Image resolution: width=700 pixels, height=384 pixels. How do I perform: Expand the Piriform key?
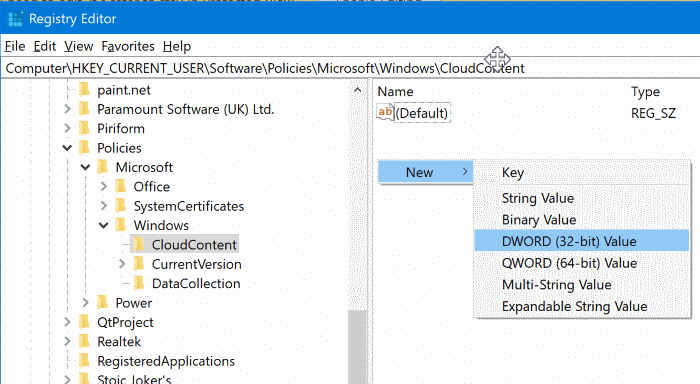click(x=67, y=128)
